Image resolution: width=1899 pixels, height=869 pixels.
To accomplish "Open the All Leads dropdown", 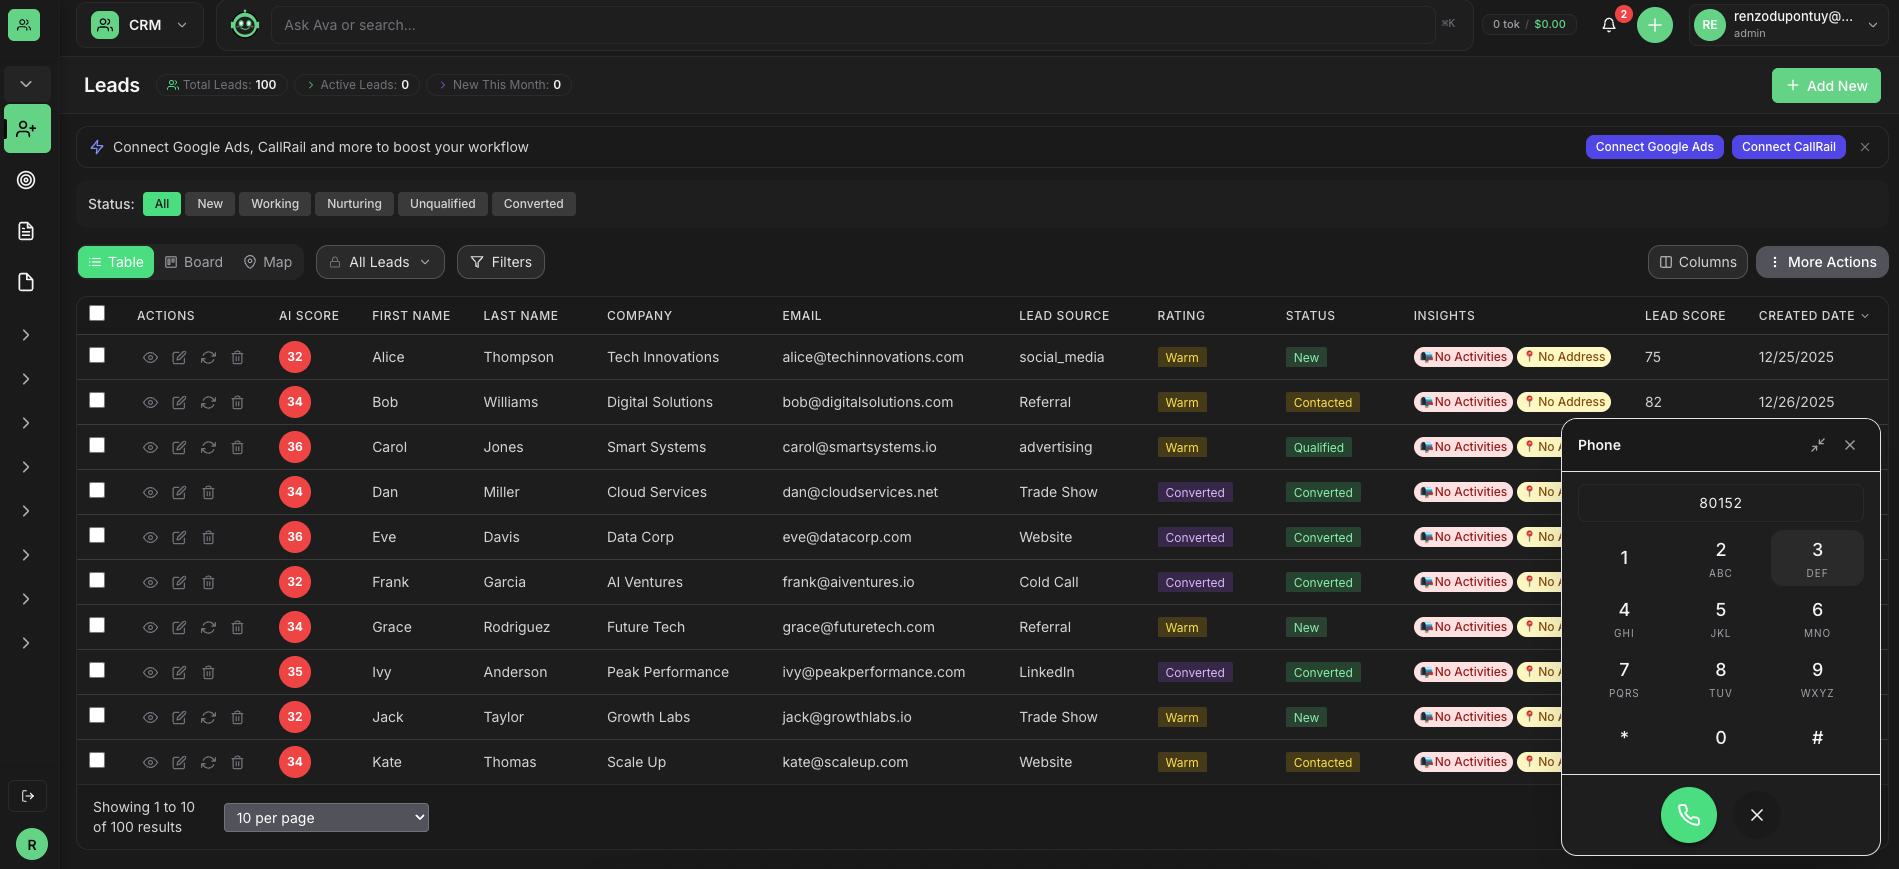I will pyautogui.click(x=380, y=262).
